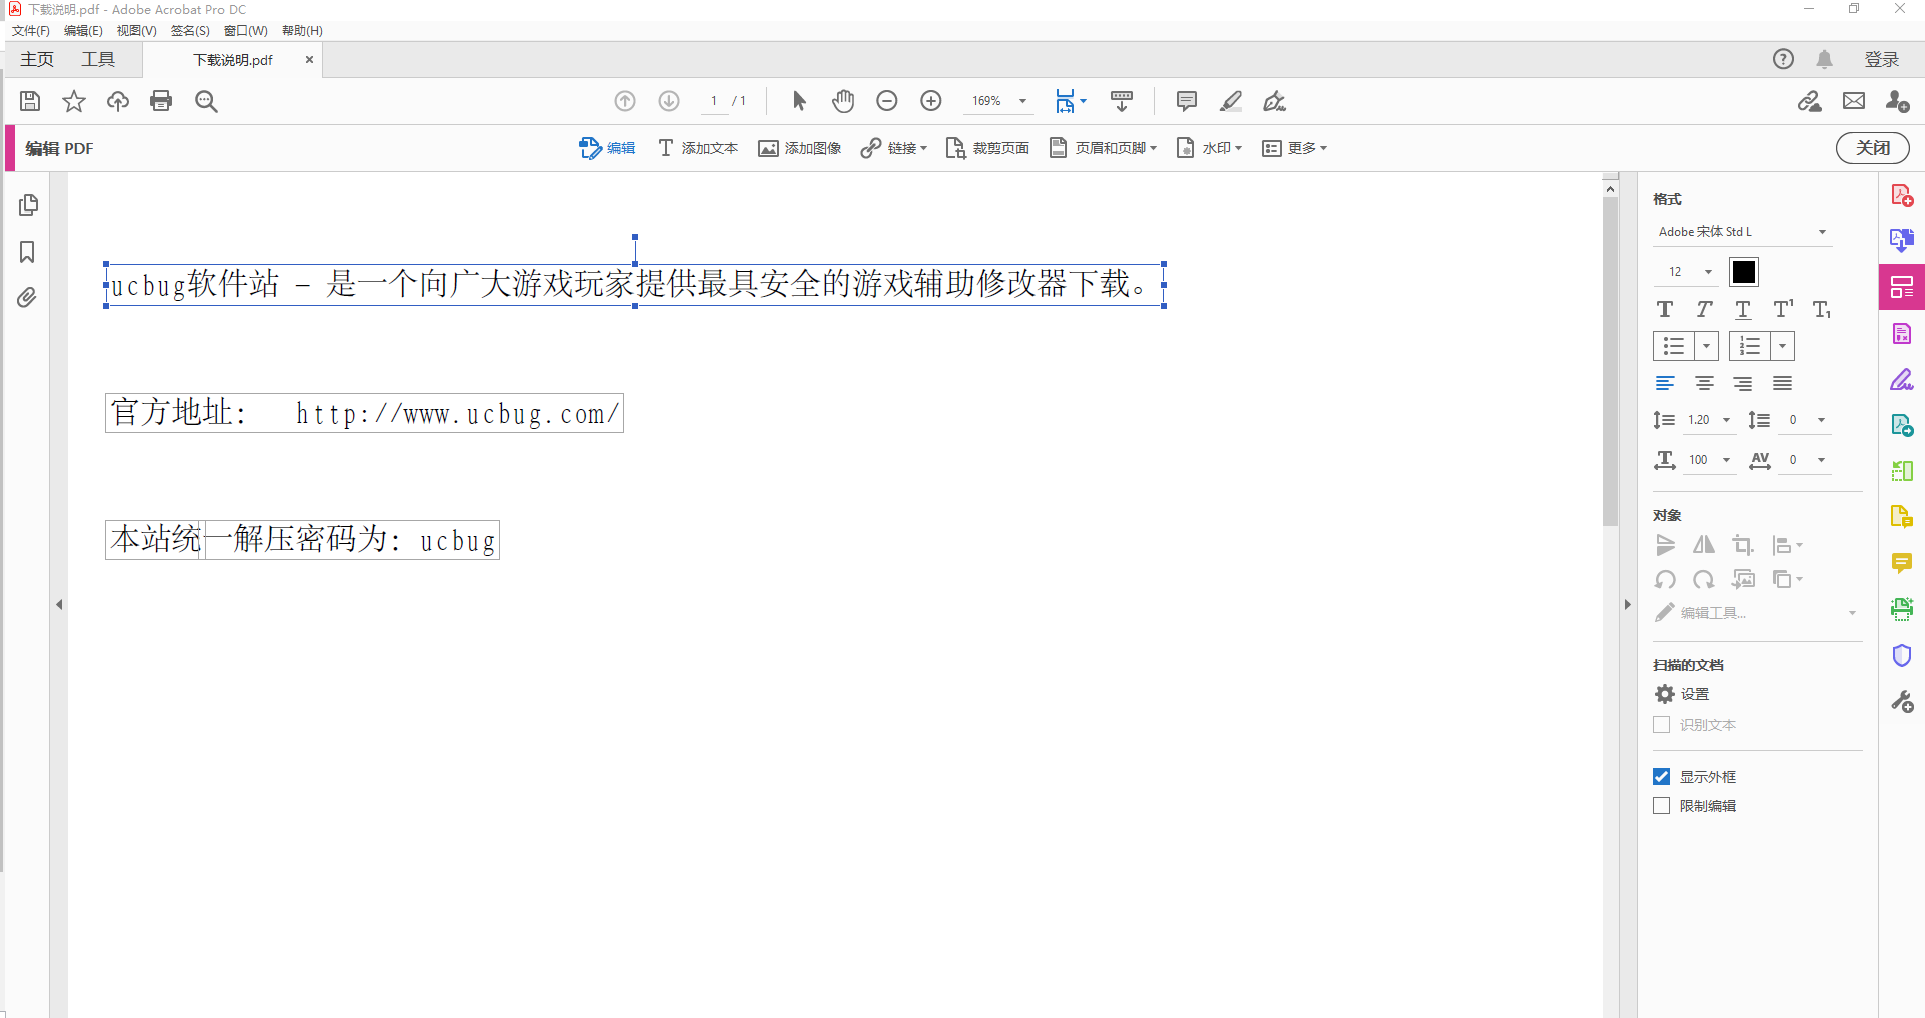
Task: Toggle left text alignment
Action: click(1665, 383)
